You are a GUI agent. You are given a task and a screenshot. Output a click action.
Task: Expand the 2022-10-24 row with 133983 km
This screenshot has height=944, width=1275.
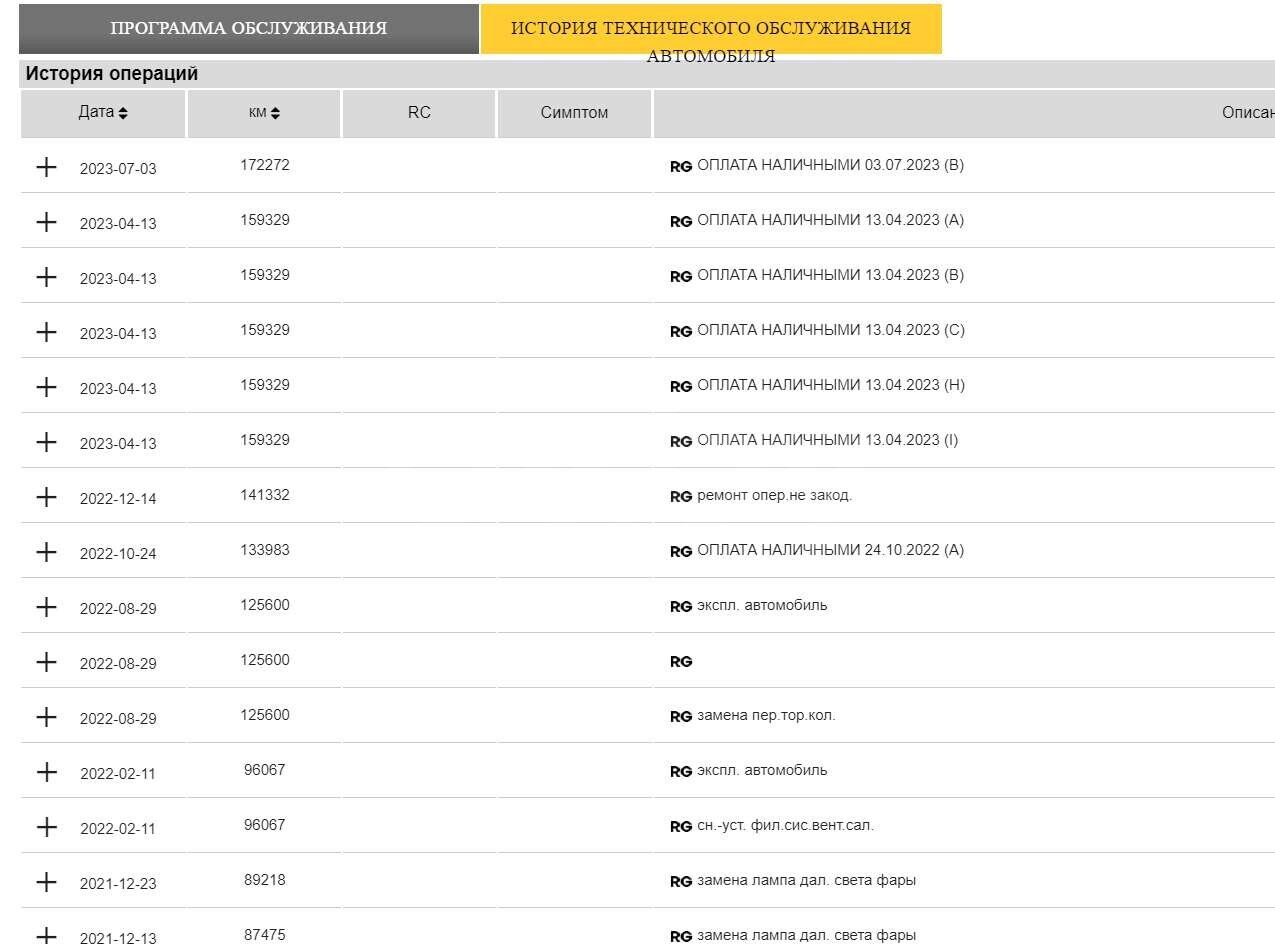click(x=46, y=552)
